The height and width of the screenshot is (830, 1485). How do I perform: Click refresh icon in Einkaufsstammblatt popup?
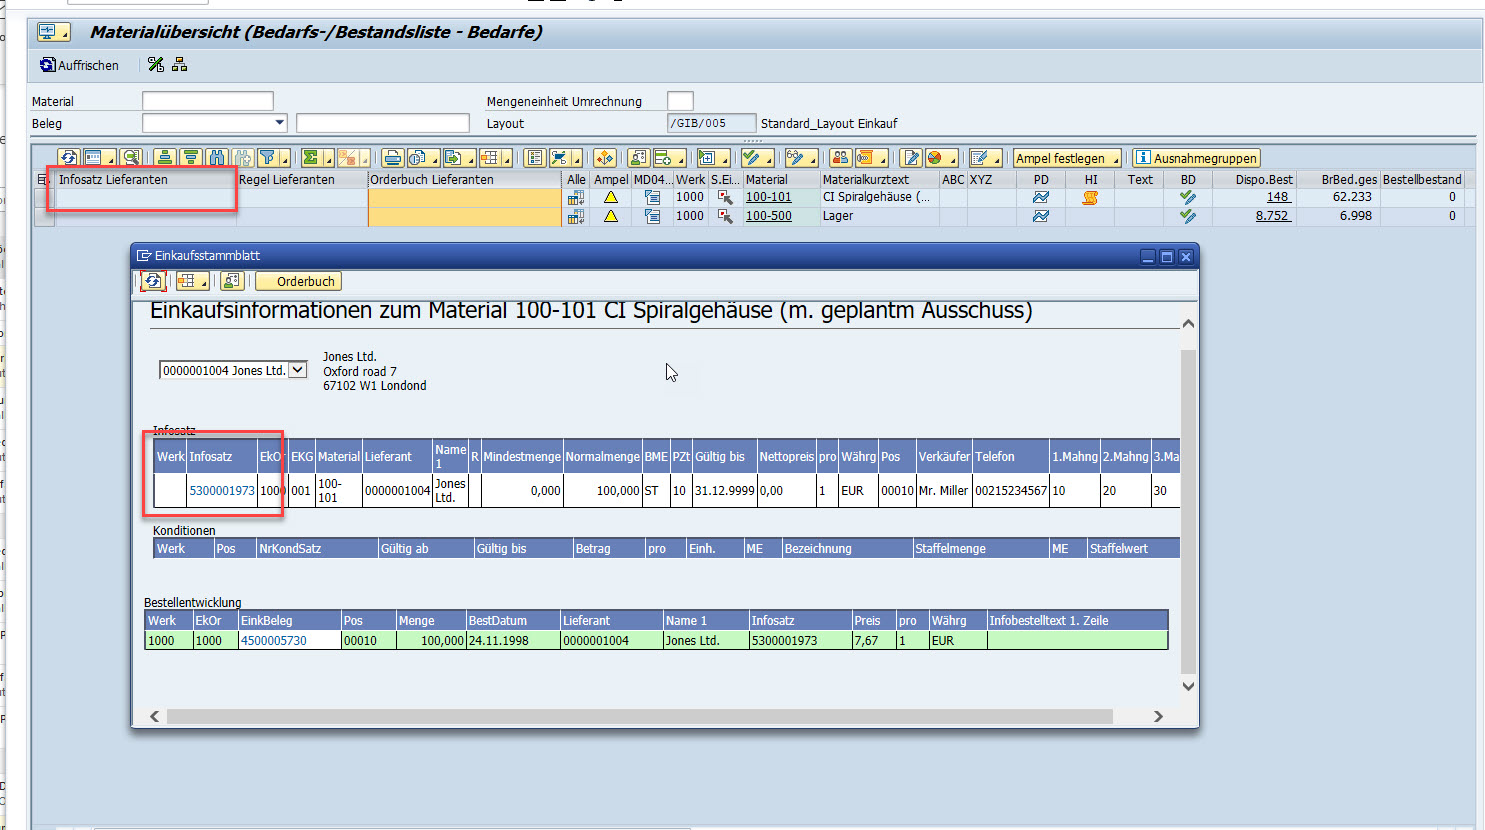click(153, 281)
